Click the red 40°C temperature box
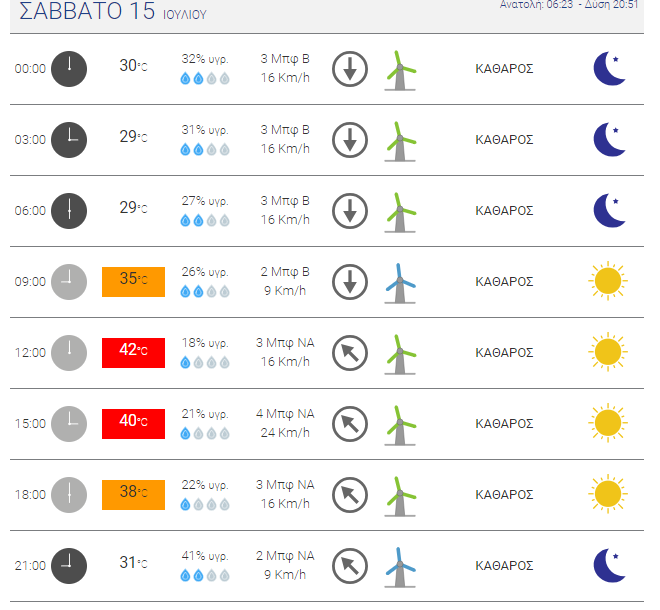660x610 pixels. coord(133,424)
